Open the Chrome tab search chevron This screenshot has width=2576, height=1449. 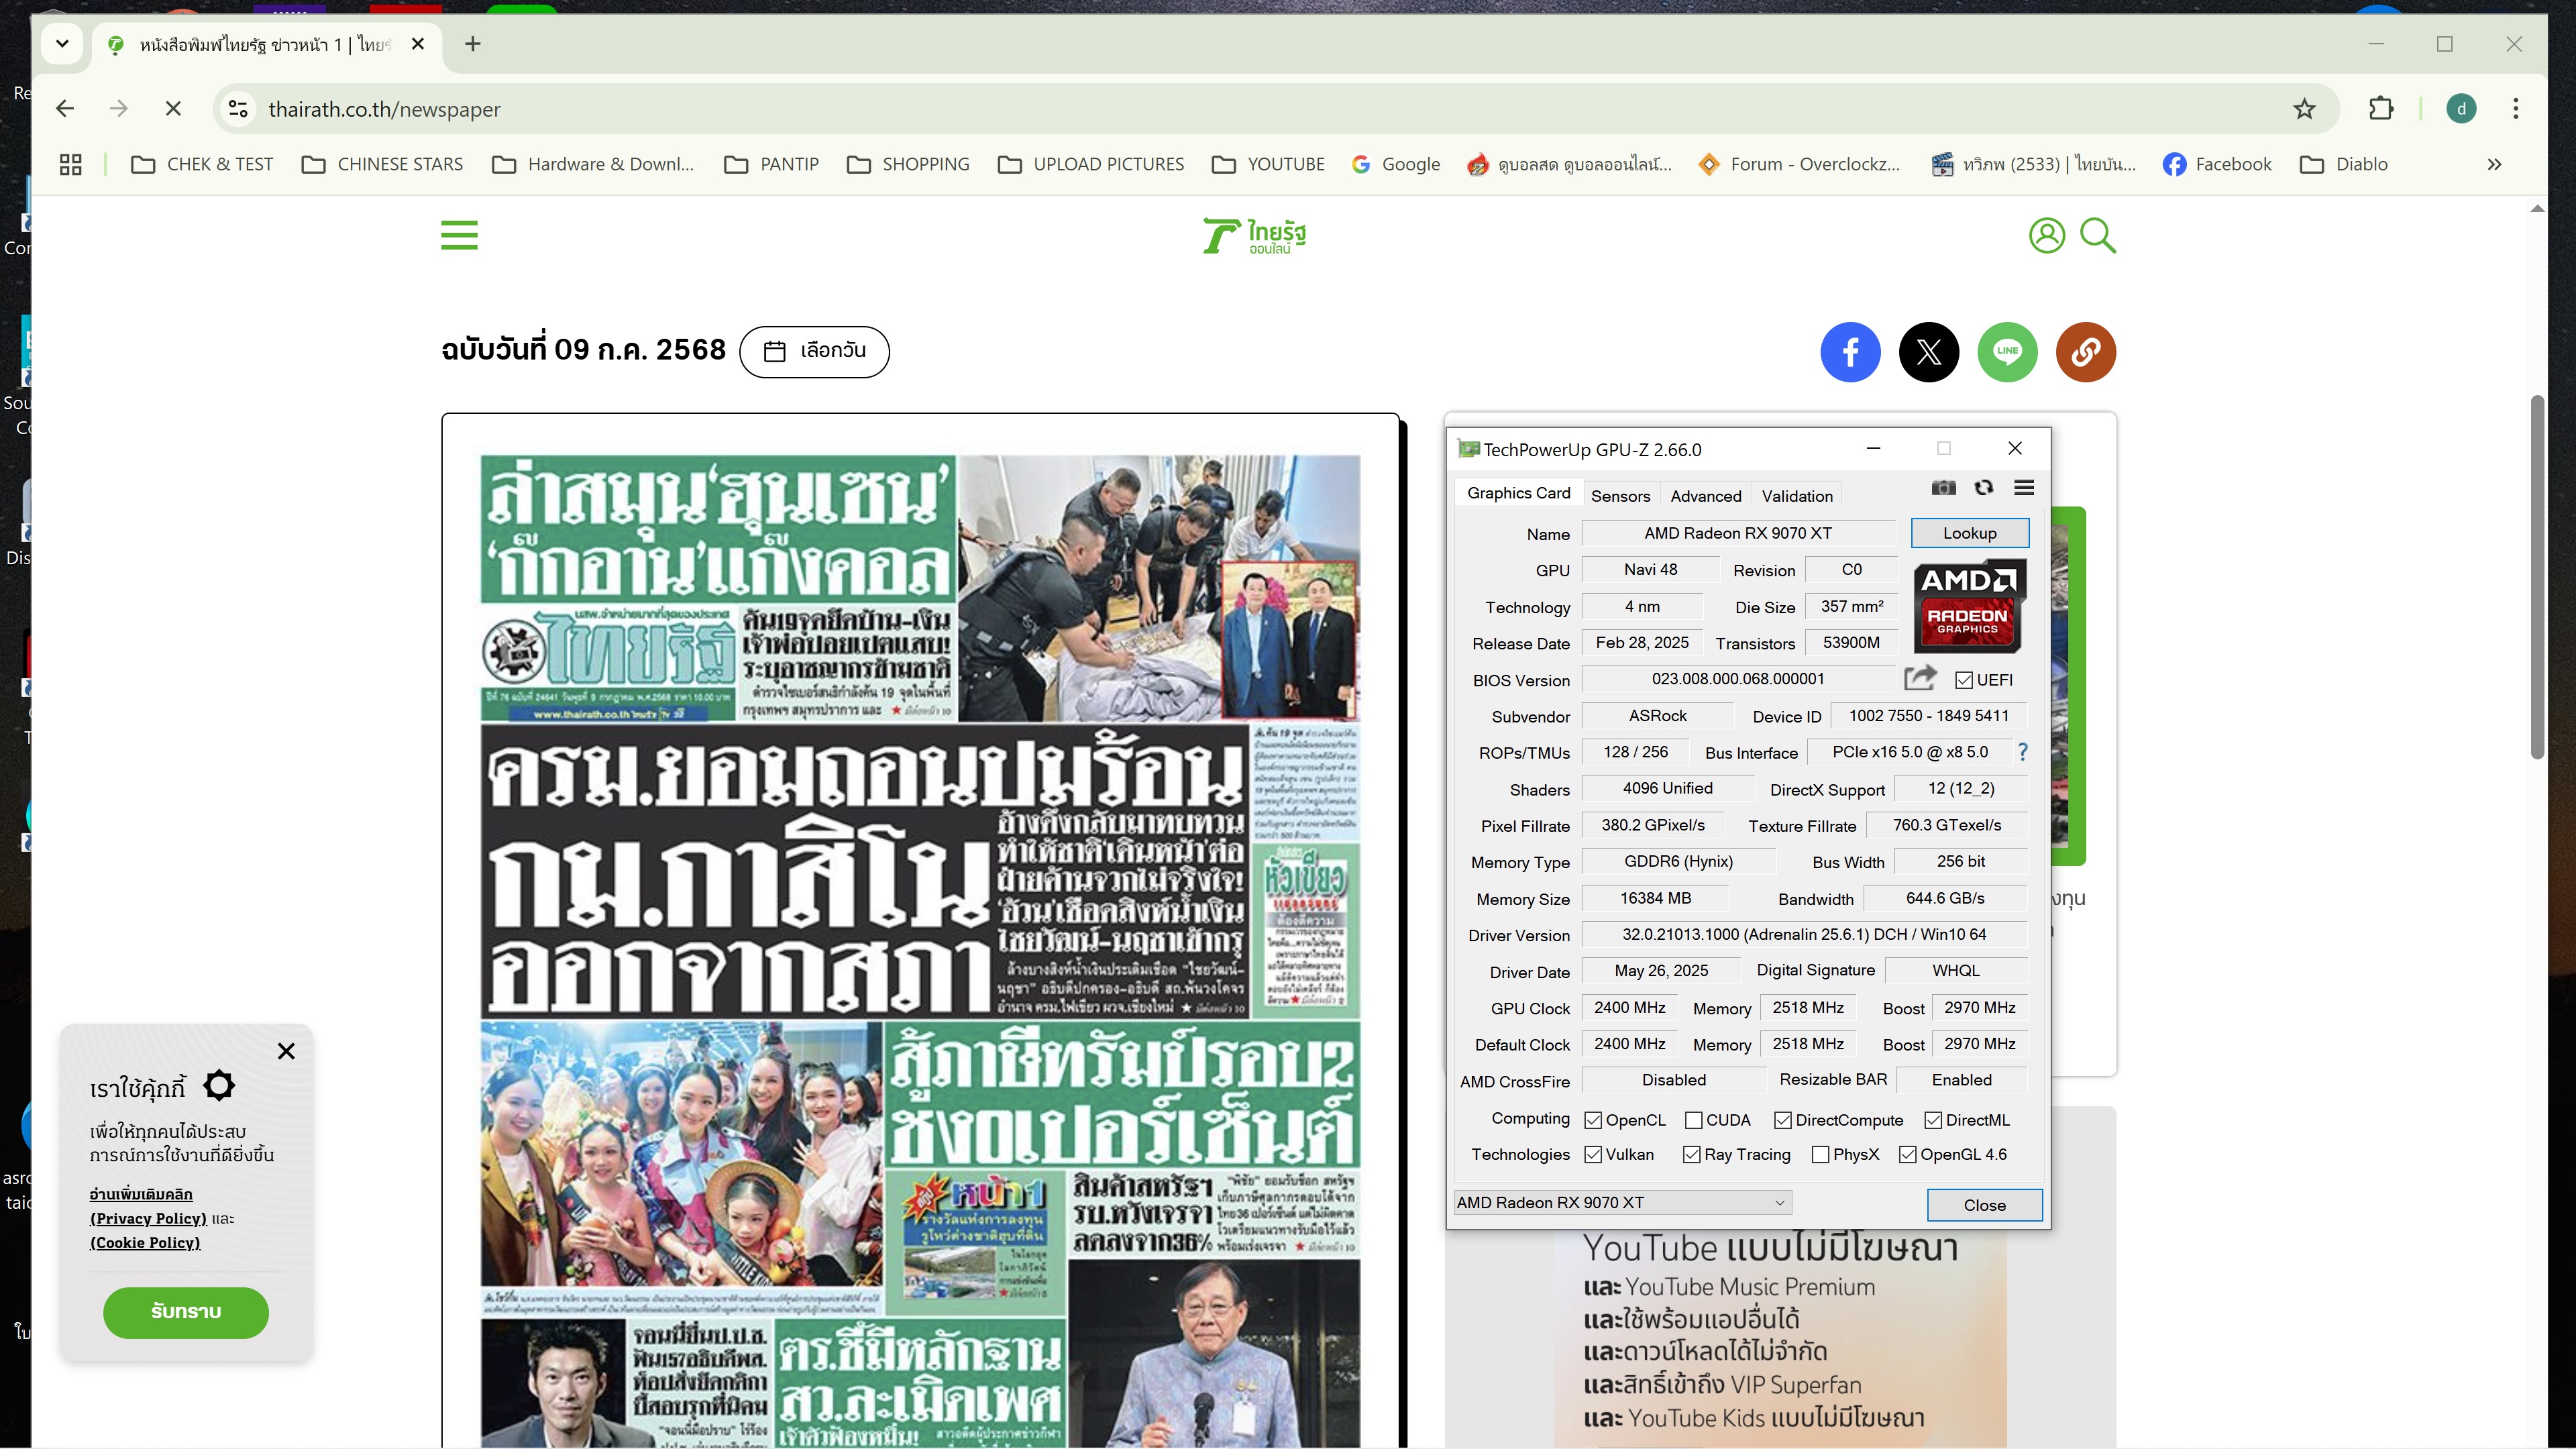62,43
